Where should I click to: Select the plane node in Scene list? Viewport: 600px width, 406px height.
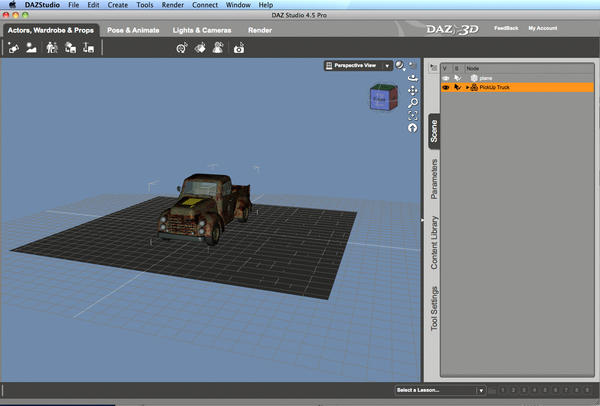pyautogui.click(x=487, y=77)
